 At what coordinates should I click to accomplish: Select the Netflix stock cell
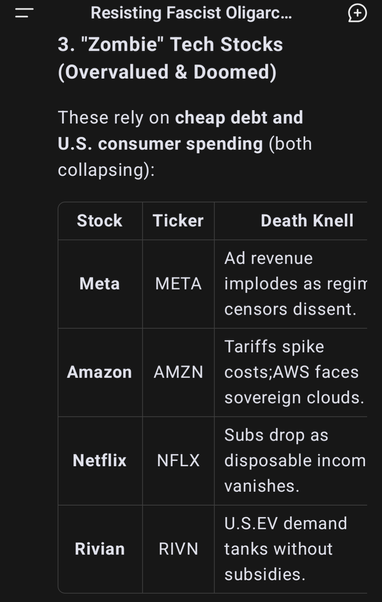click(100, 461)
